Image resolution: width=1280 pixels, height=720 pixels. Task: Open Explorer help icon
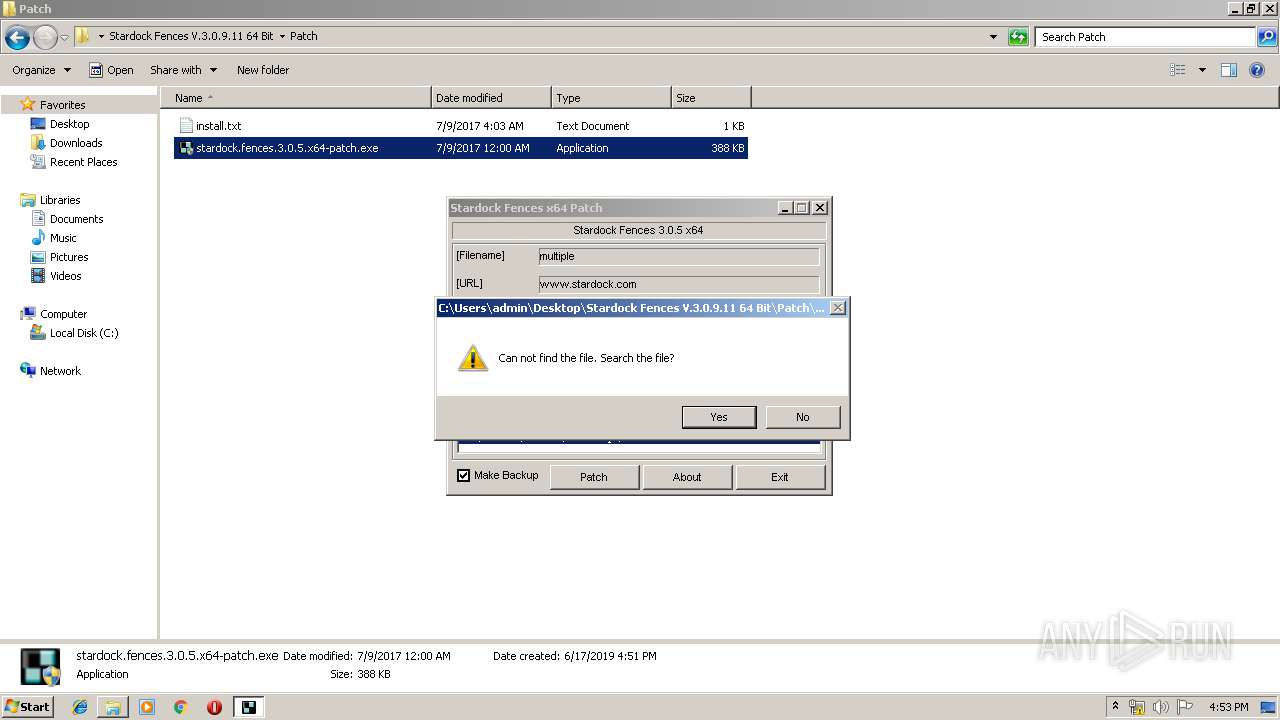click(x=1258, y=70)
